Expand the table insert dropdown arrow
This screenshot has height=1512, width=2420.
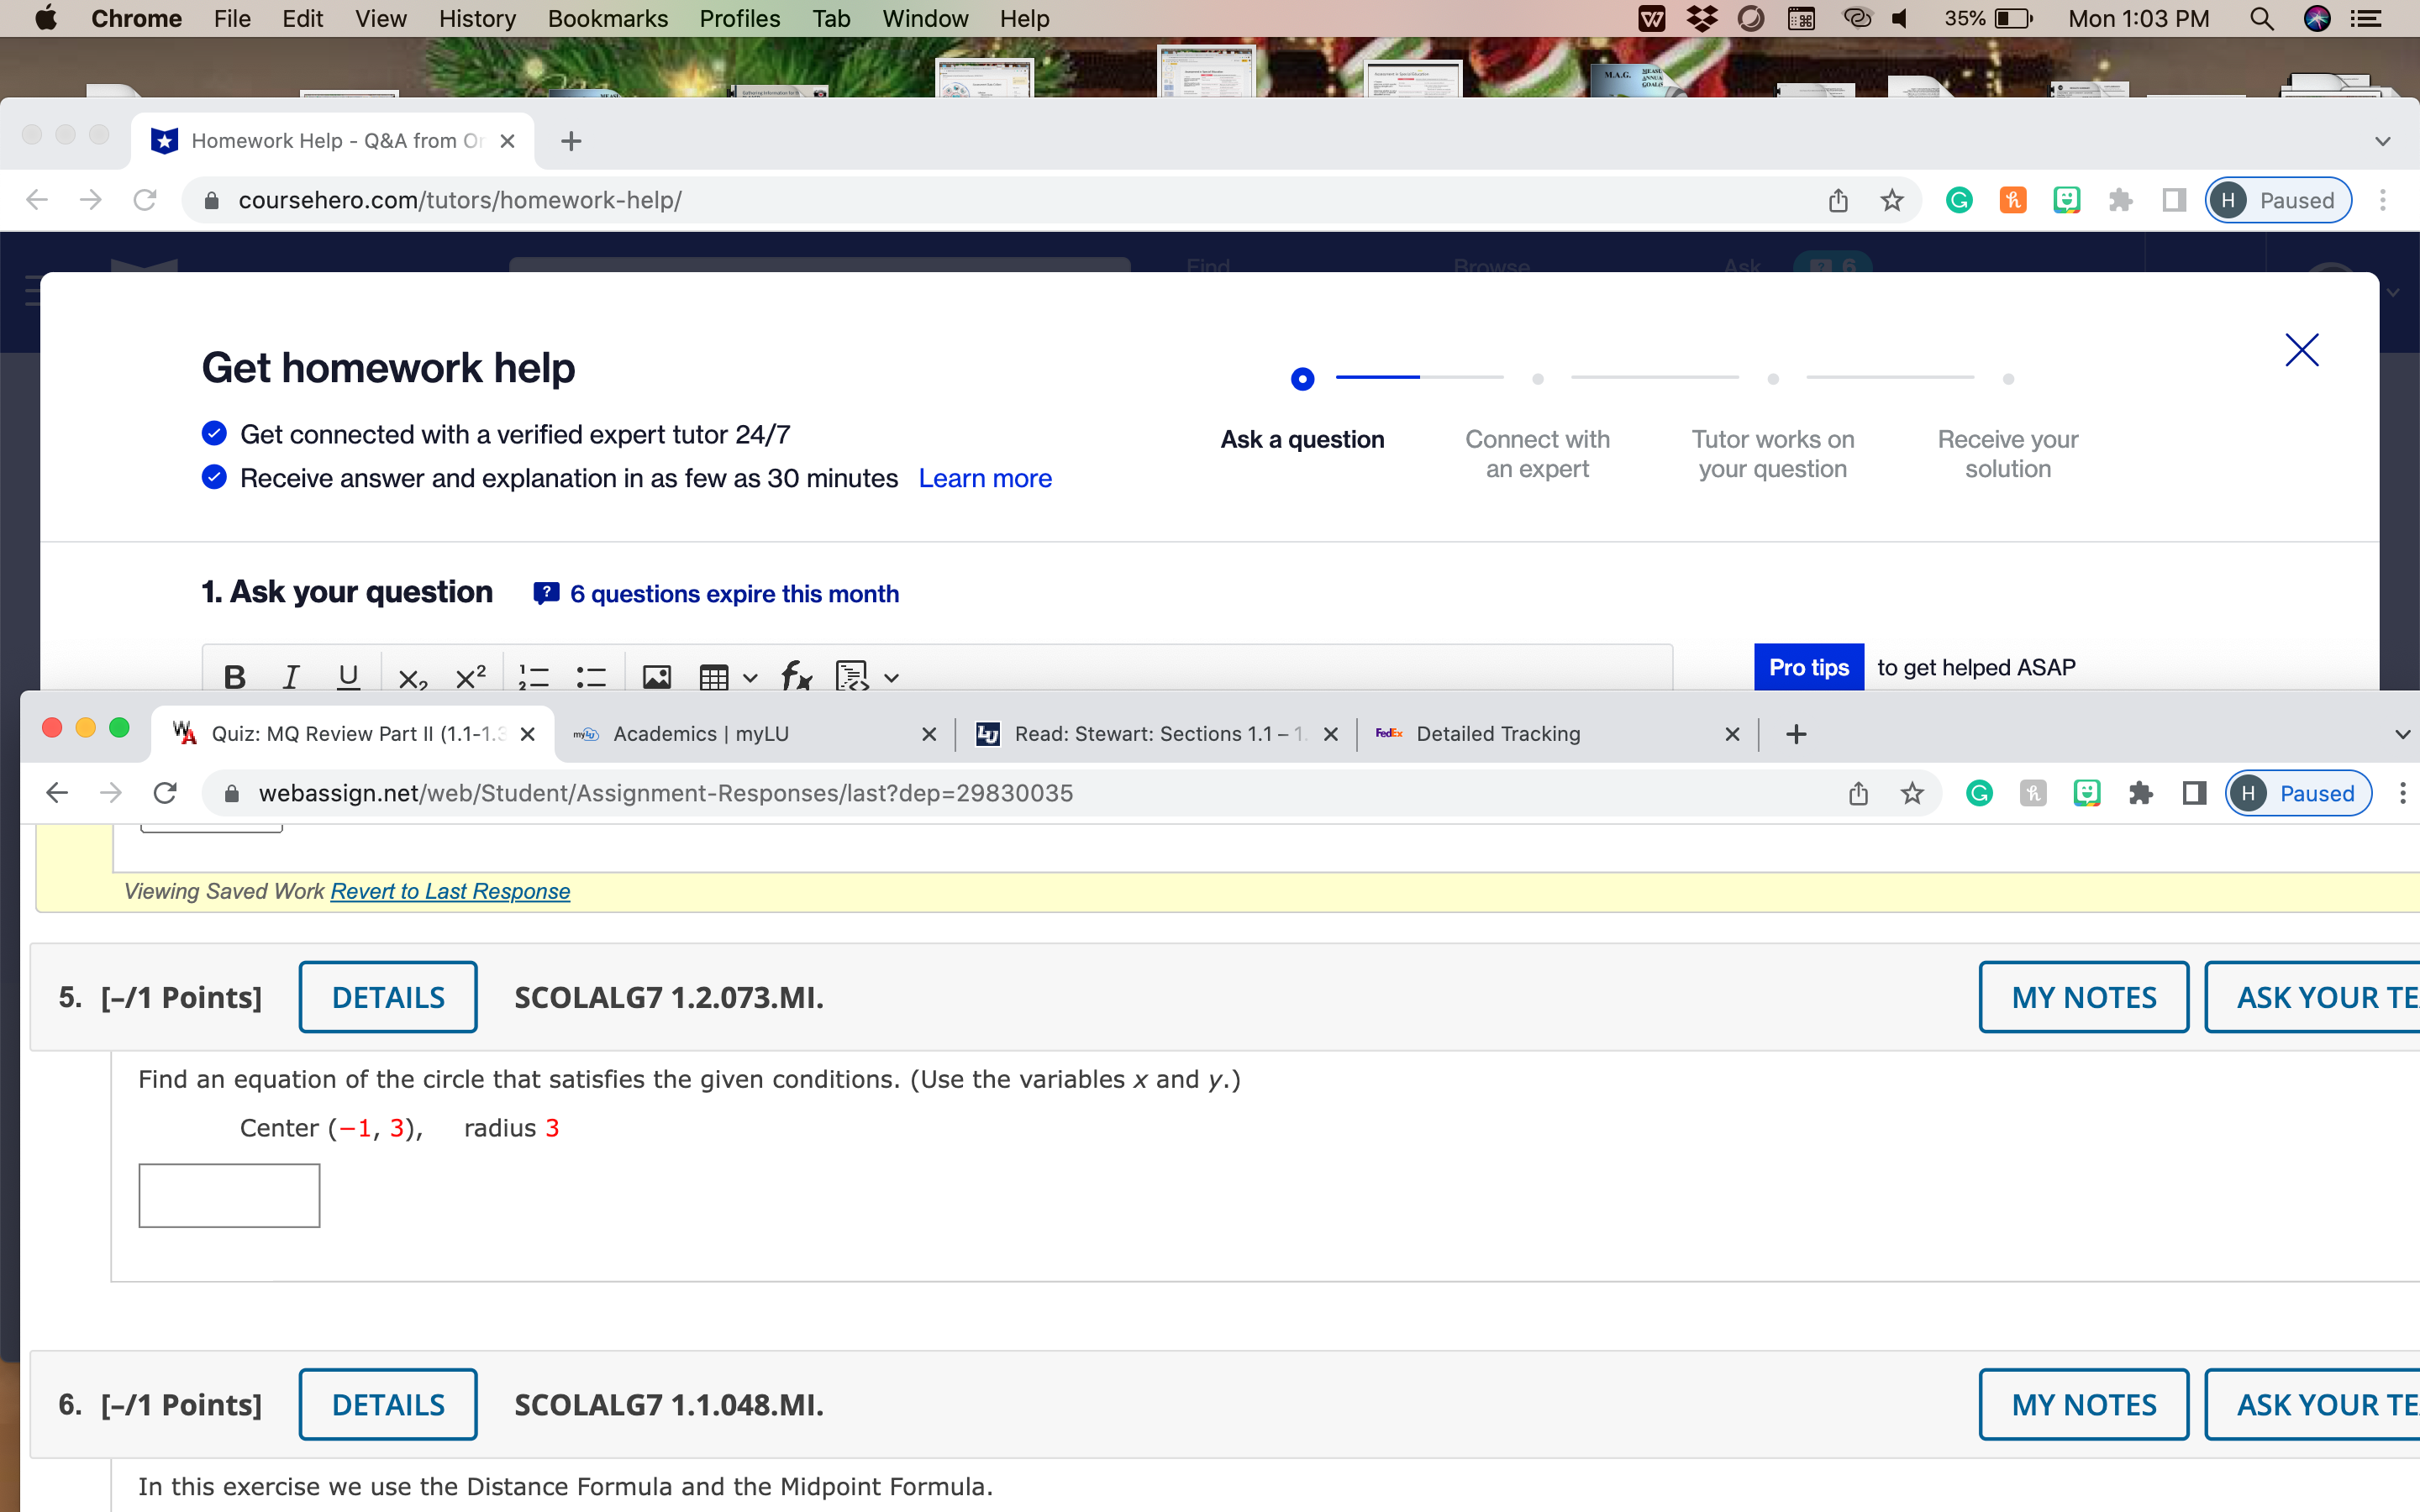point(753,678)
